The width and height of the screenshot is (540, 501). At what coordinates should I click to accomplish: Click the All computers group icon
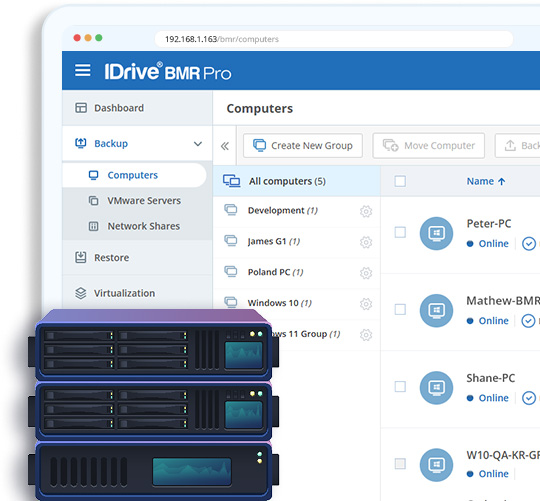click(x=231, y=181)
